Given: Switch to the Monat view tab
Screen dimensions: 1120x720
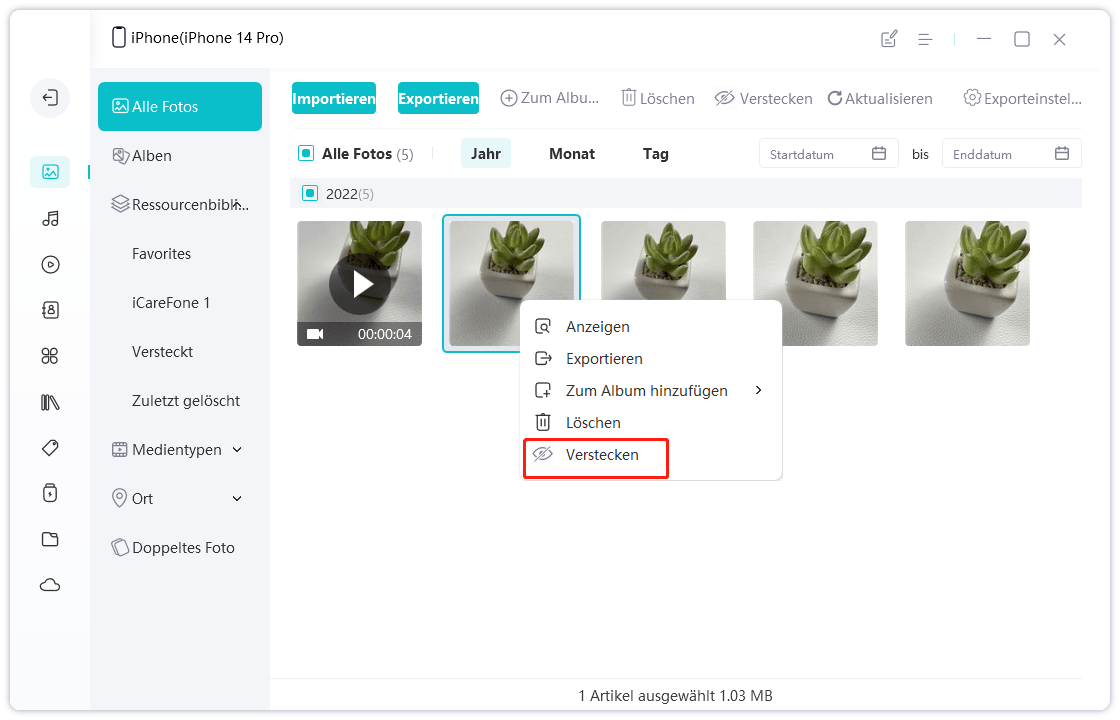Looking at the screenshot, I should [572, 154].
